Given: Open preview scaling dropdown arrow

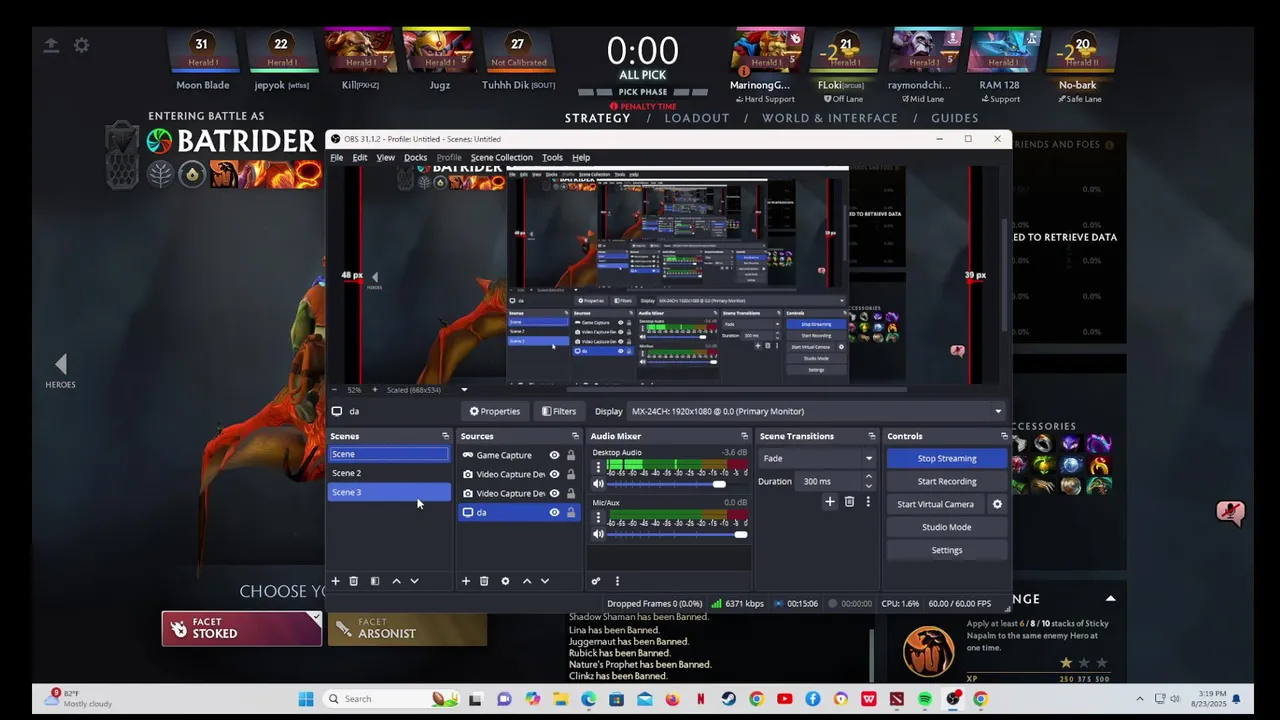Looking at the screenshot, I should click(464, 389).
